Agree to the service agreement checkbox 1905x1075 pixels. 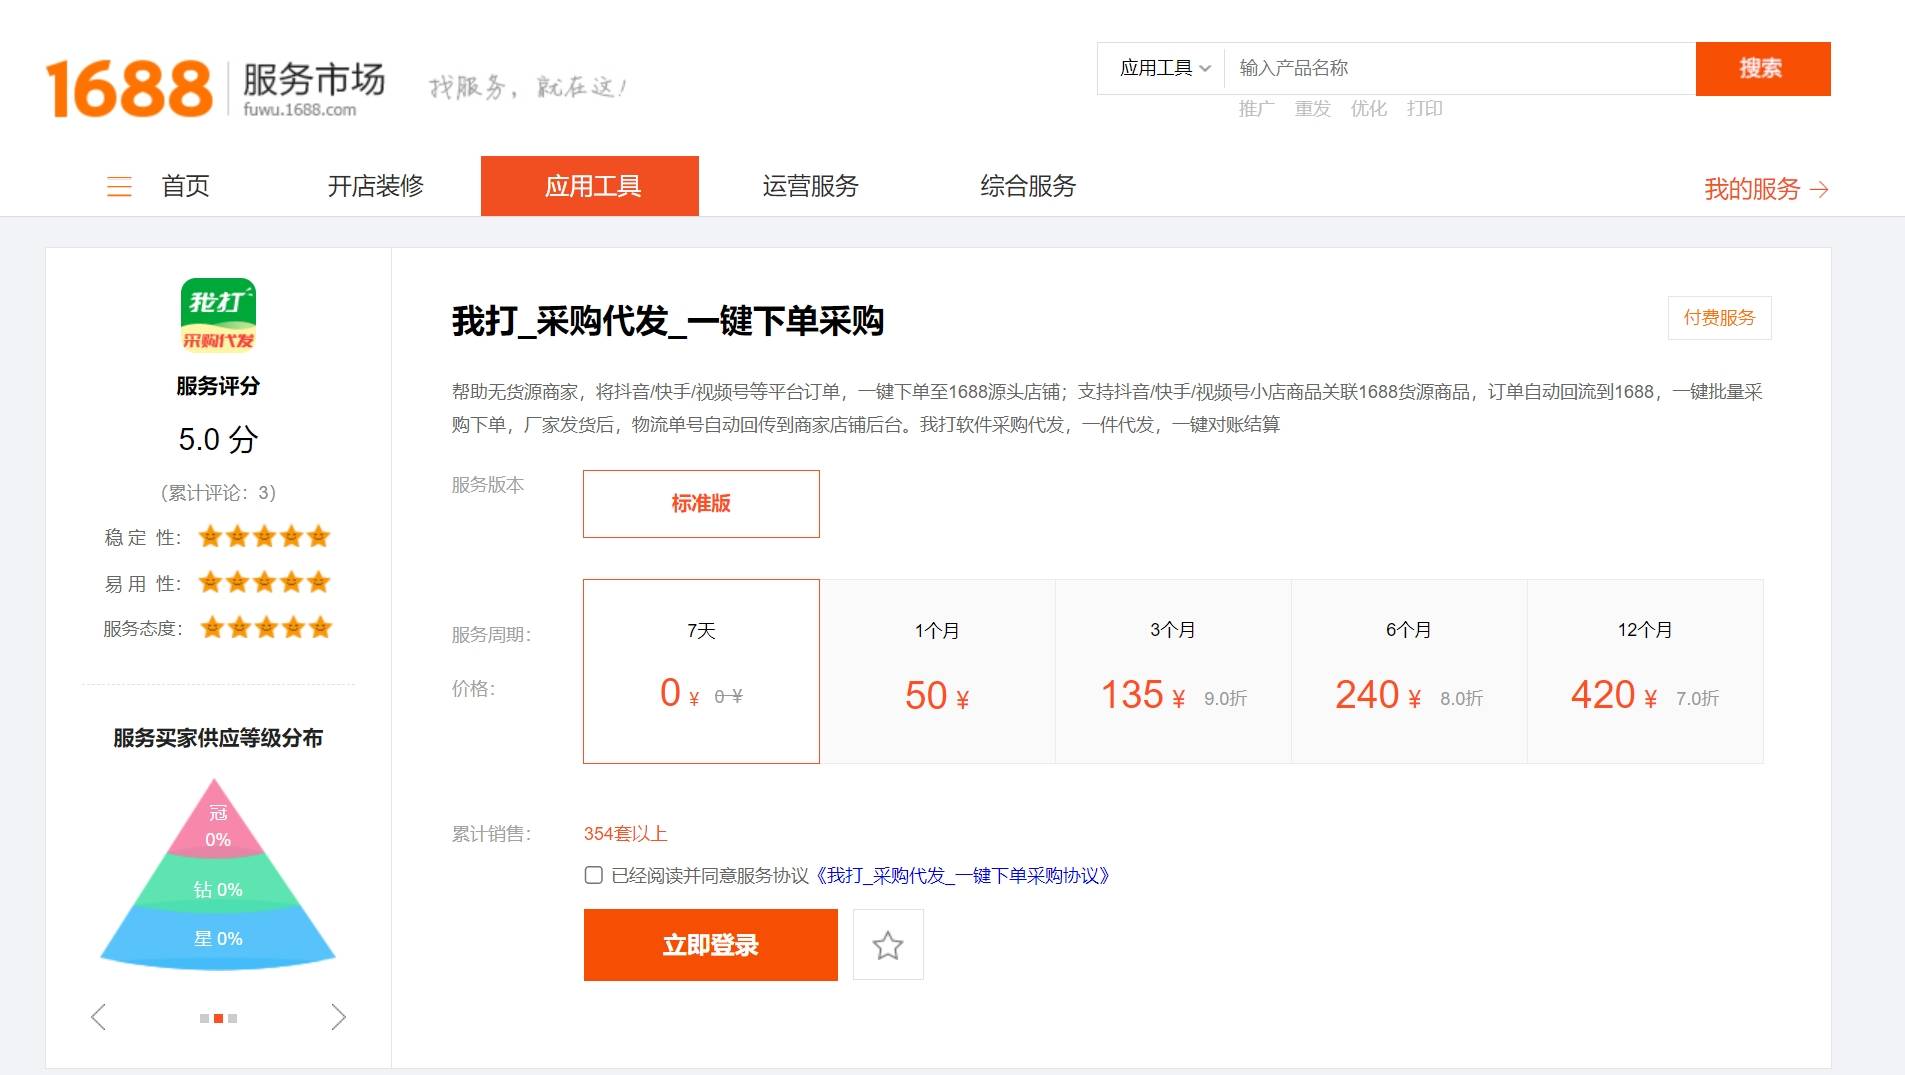pos(593,876)
